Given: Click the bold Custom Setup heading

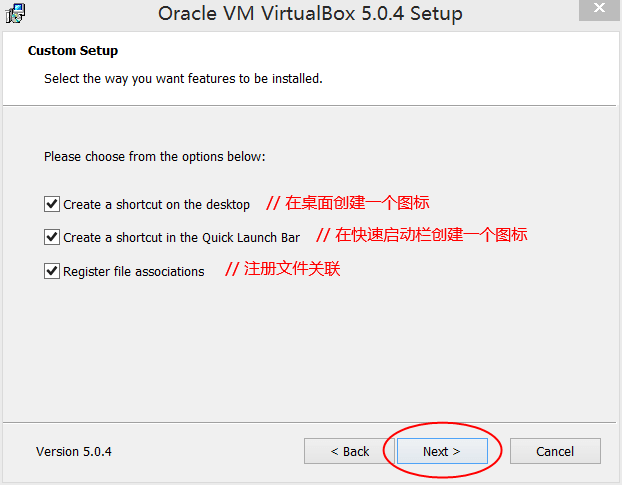Looking at the screenshot, I should pyautogui.click(x=73, y=51).
